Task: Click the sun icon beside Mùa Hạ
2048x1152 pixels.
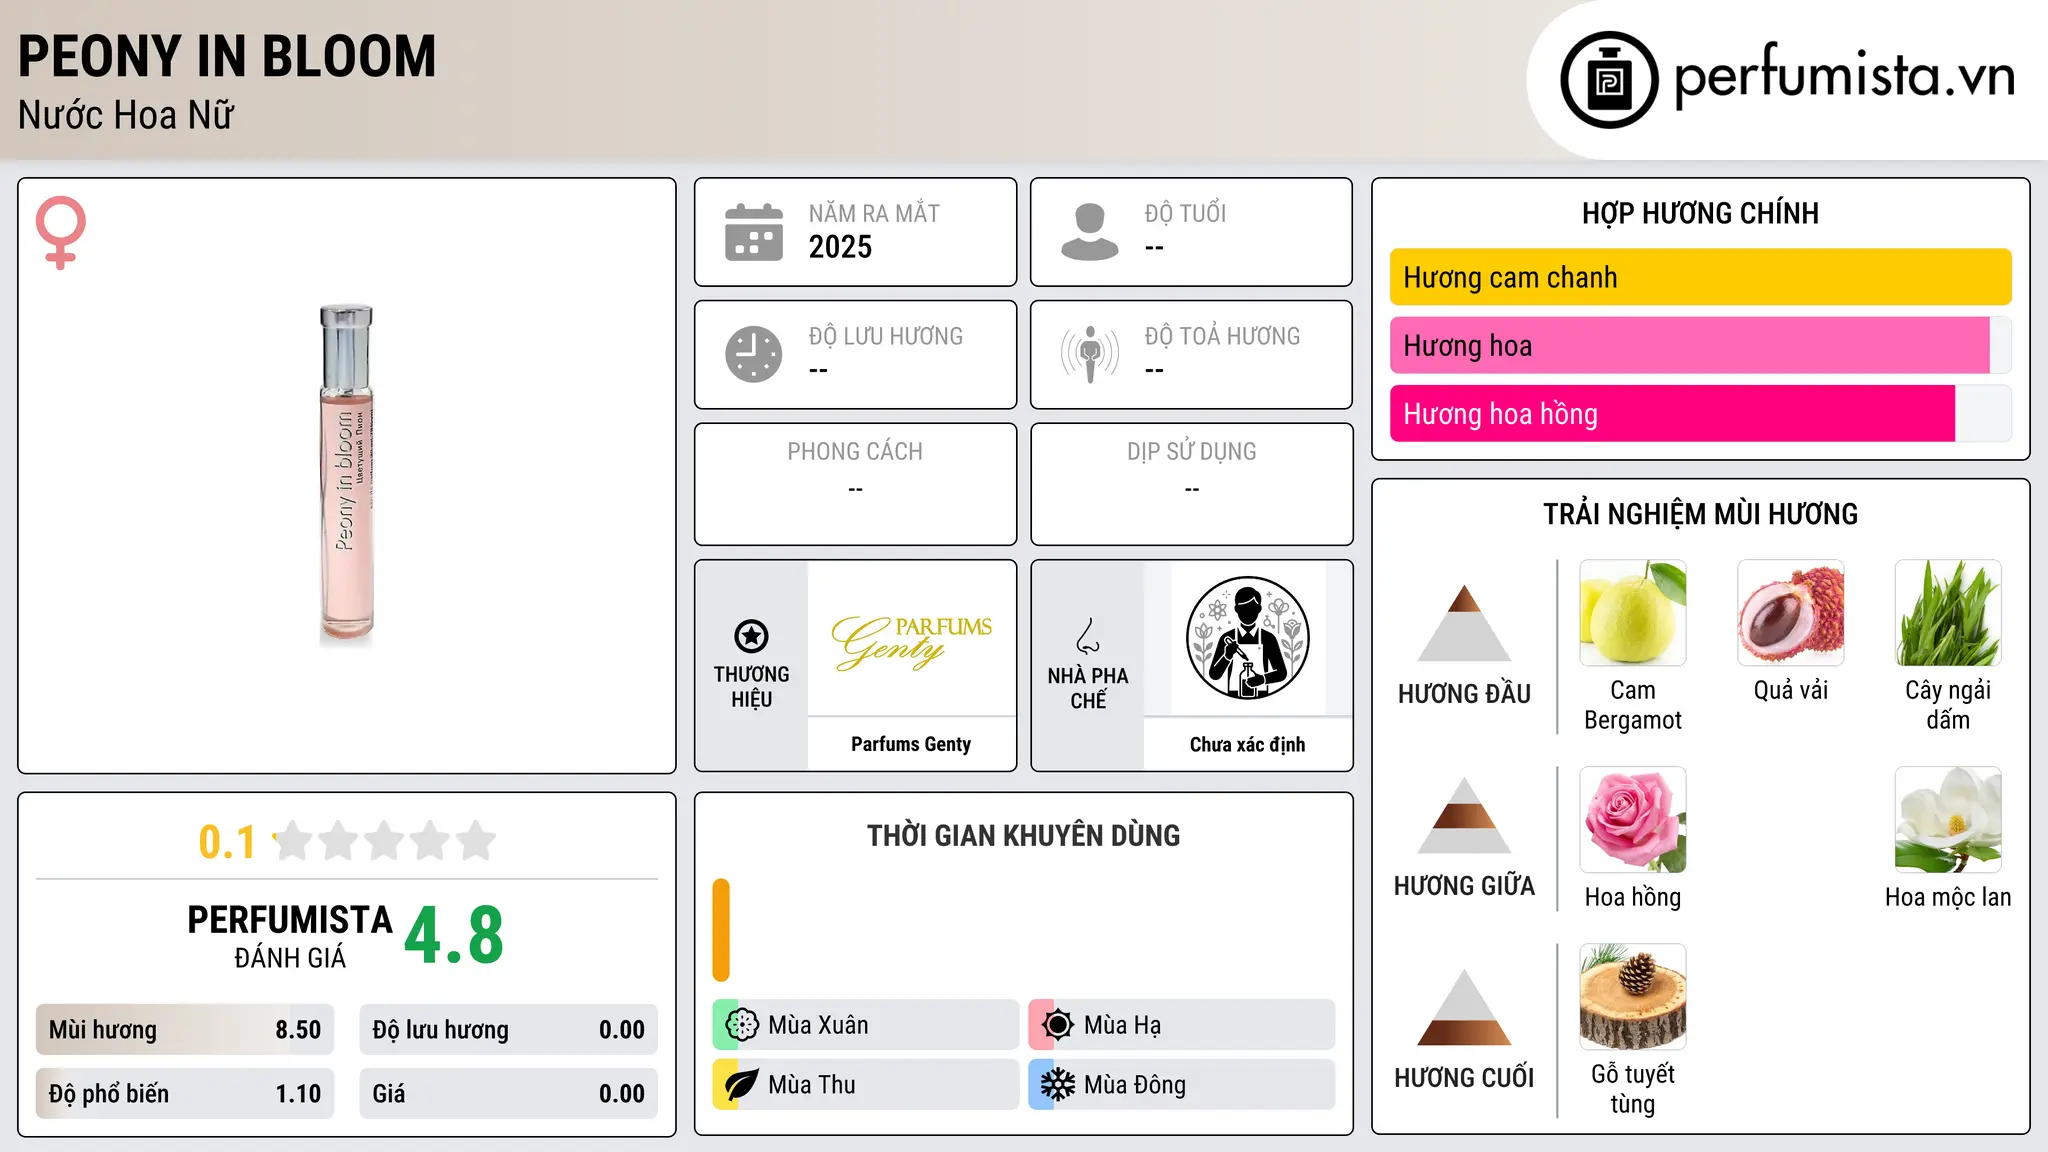Action: (x=1058, y=1025)
